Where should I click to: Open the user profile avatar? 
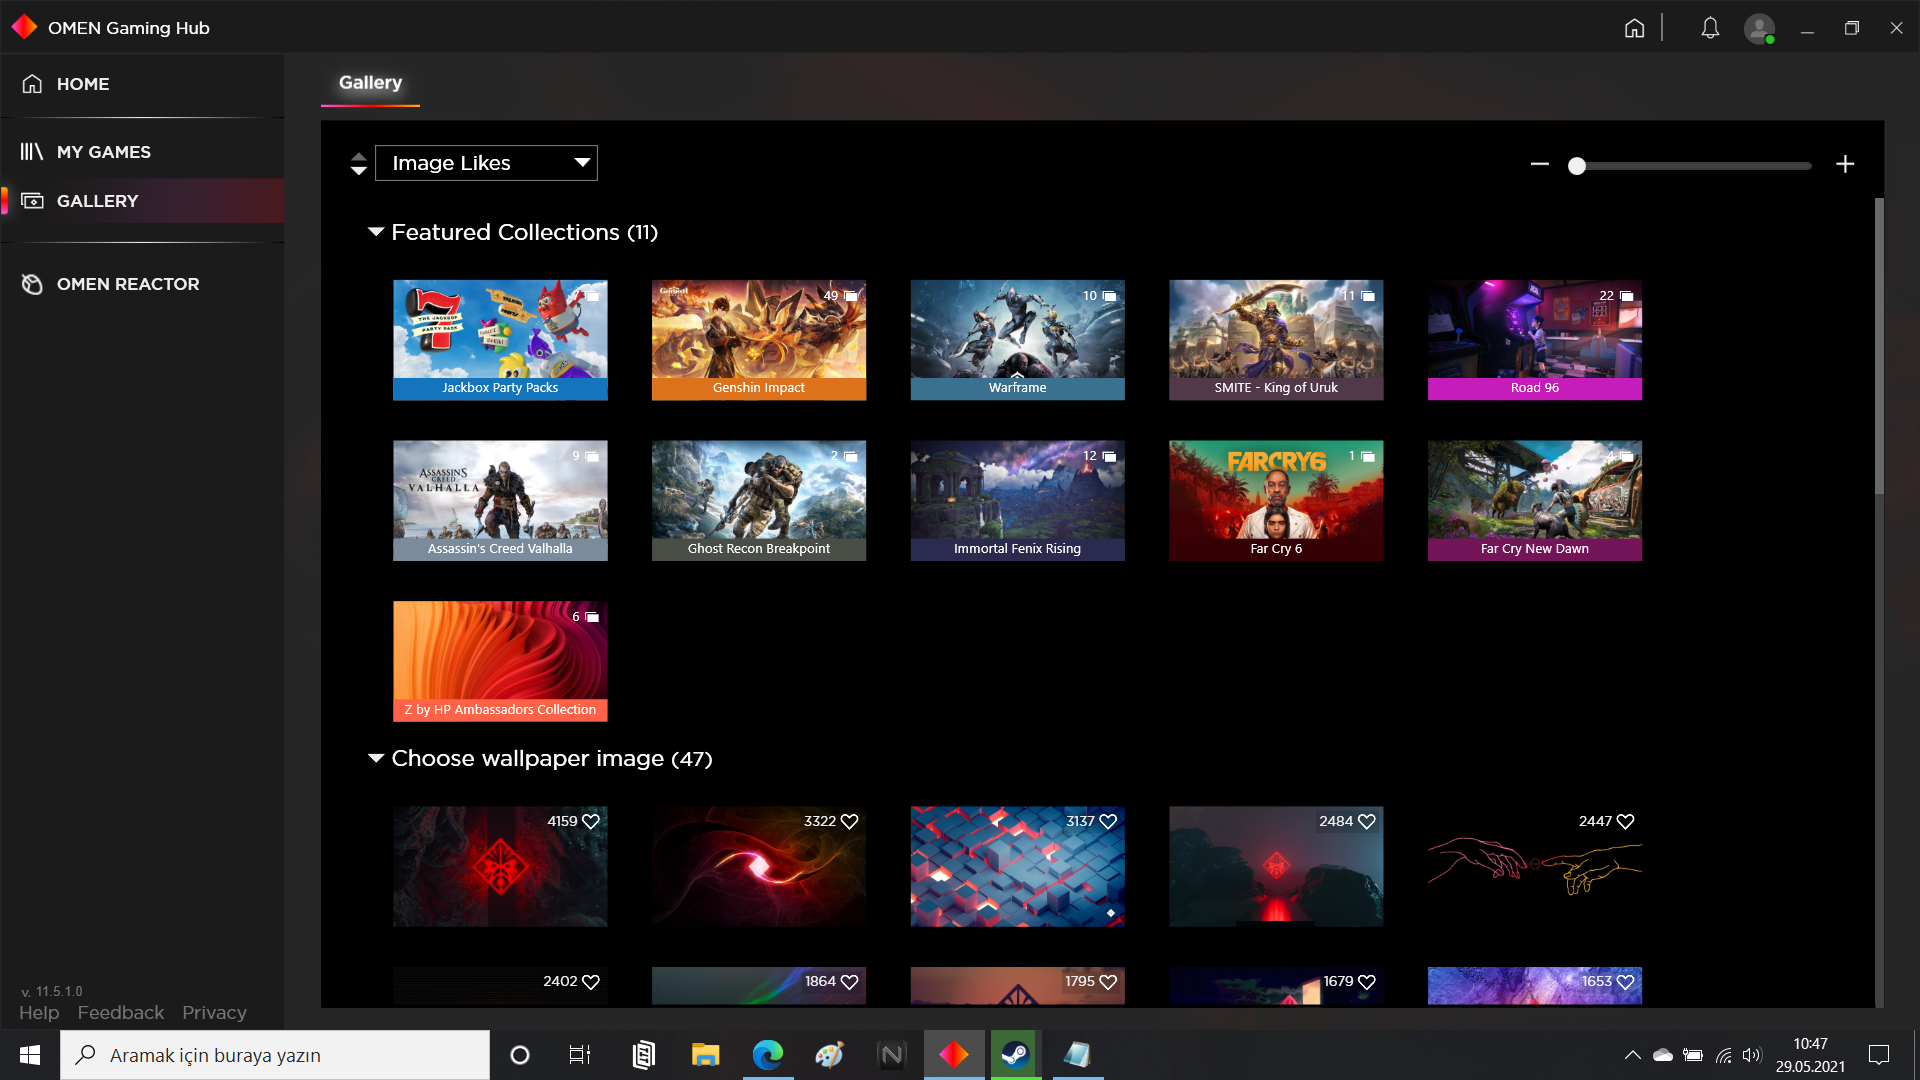pyautogui.click(x=1759, y=28)
